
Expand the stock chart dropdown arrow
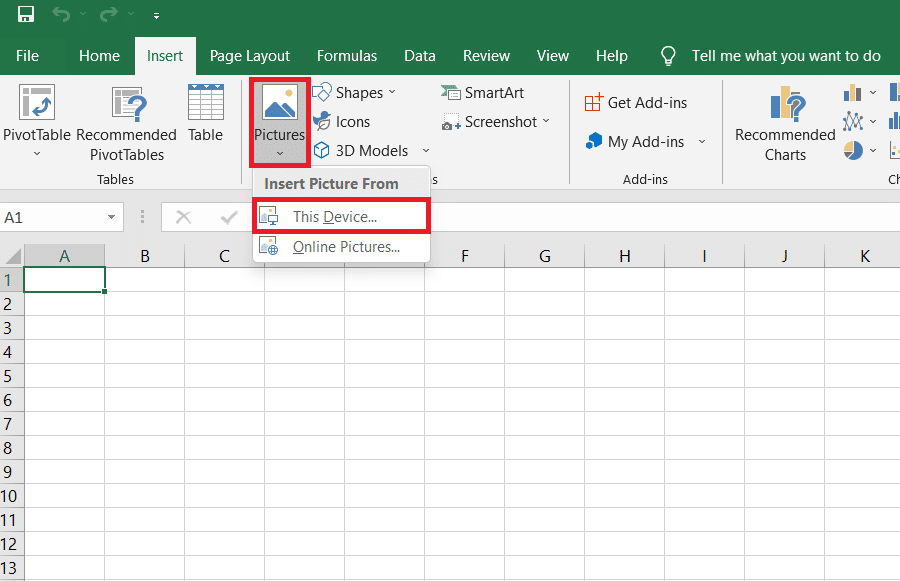pos(873,121)
